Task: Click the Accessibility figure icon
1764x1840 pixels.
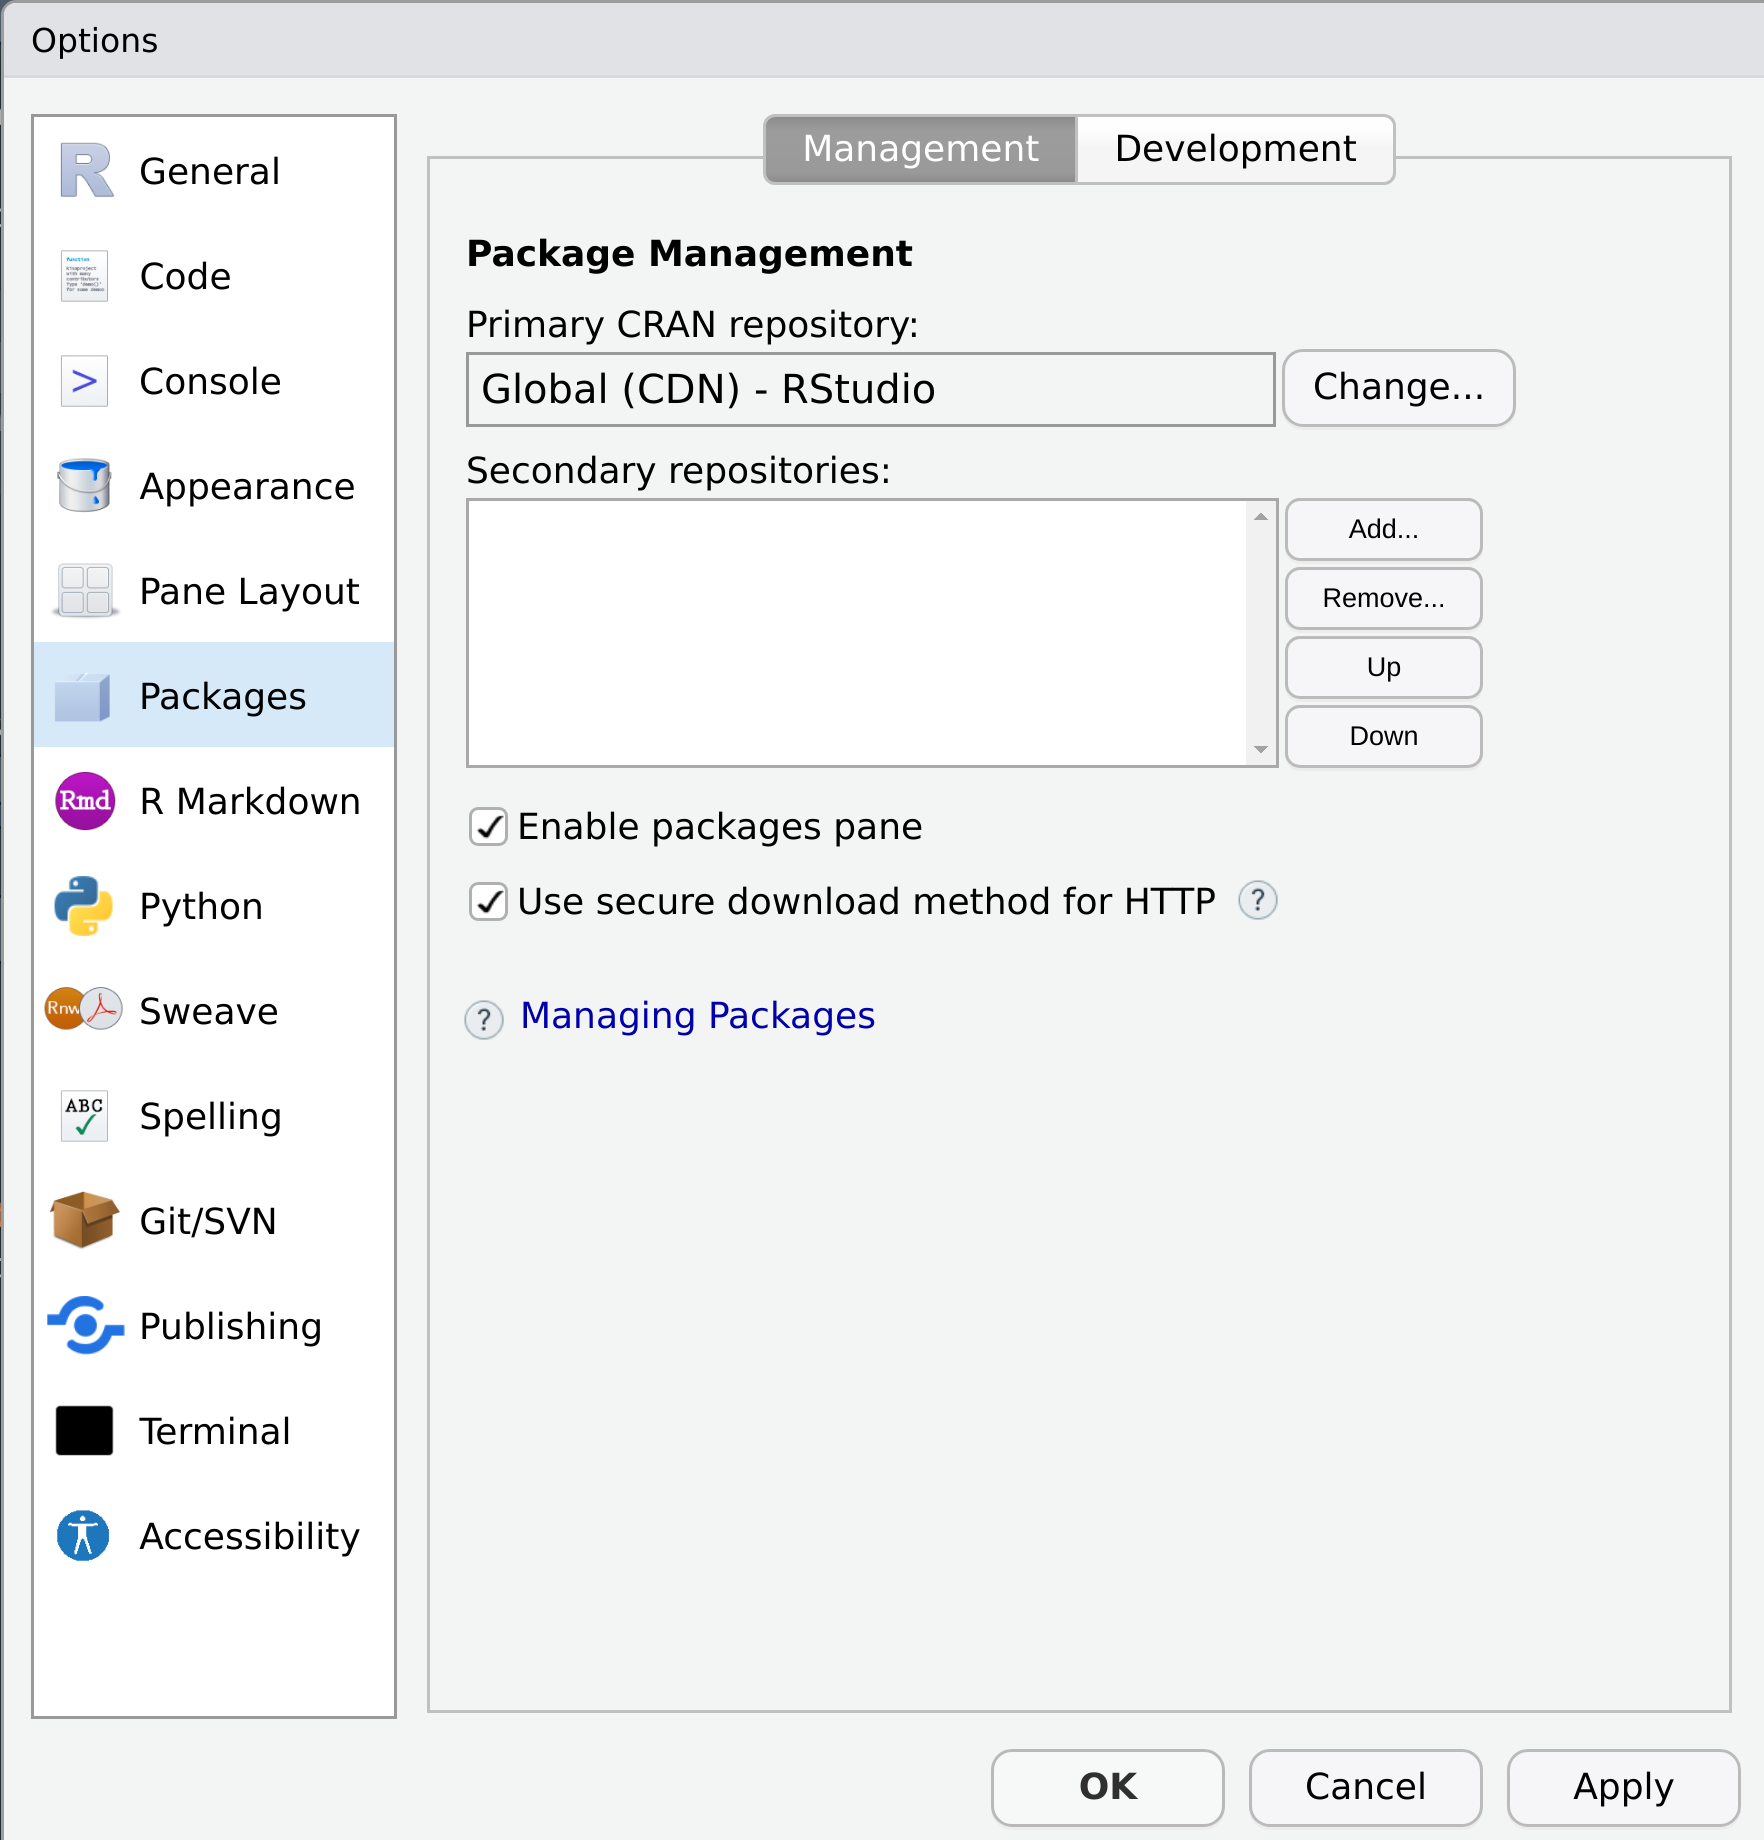Action: click(83, 1536)
